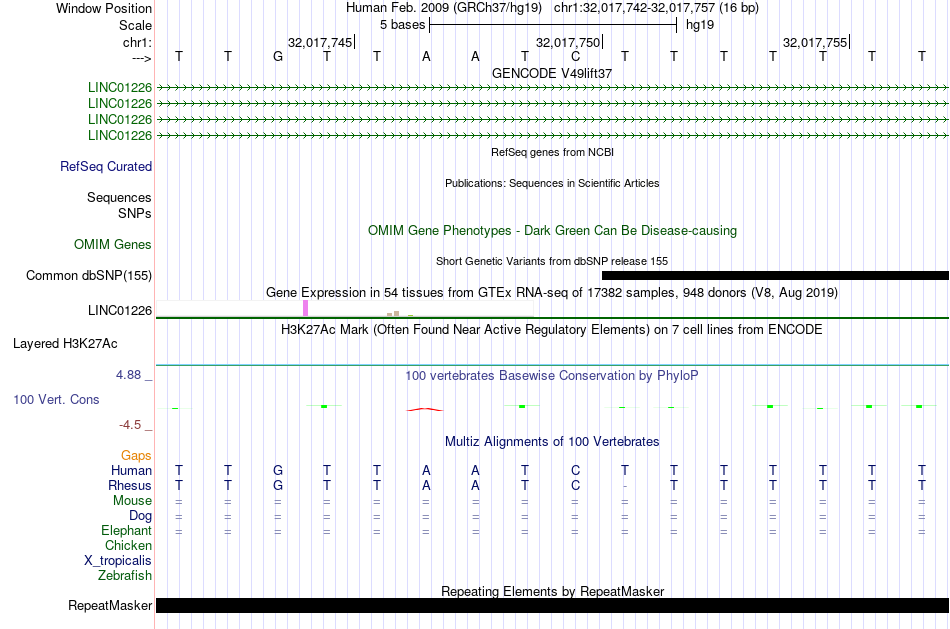Click the black RepeatMasker element bar
Viewport: 950px width, 629px height.
(x=552, y=605)
